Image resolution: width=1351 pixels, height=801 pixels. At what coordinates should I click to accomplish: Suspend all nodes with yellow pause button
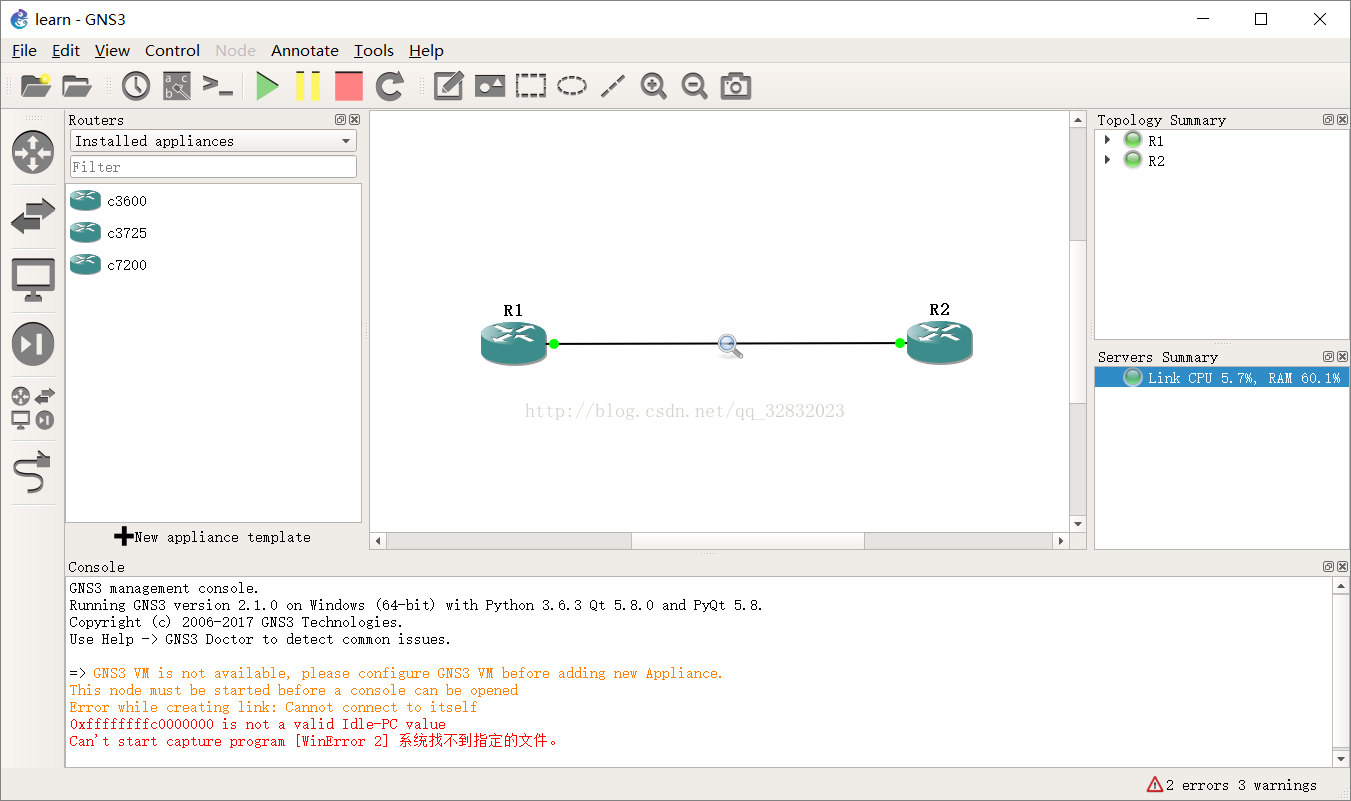click(x=308, y=86)
